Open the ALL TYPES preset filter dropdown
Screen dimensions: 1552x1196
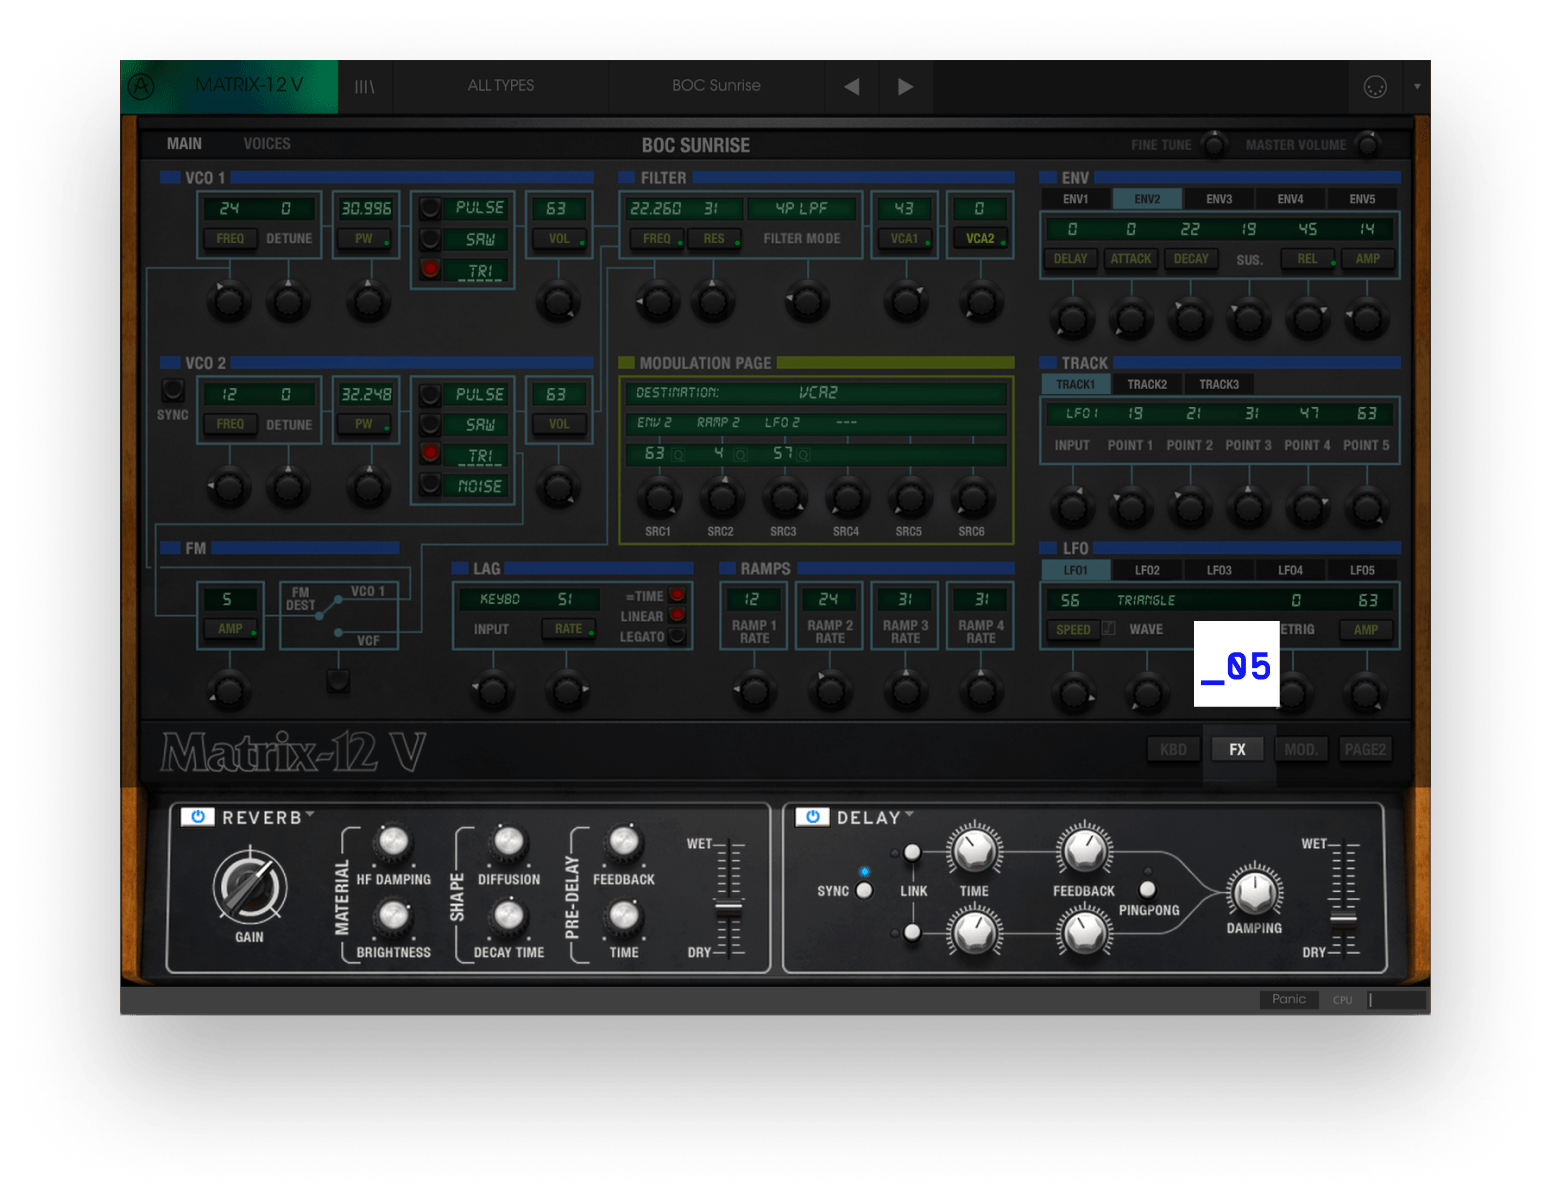coord(501,86)
